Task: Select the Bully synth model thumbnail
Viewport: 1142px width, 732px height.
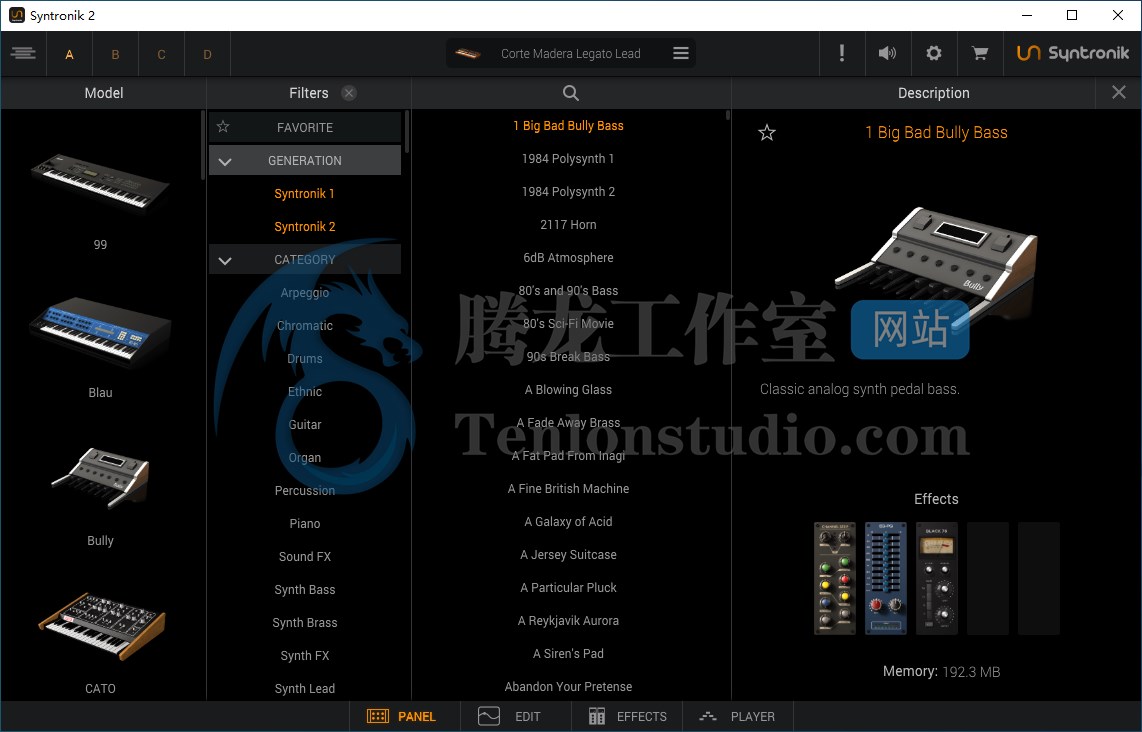Action: coord(101,477)
